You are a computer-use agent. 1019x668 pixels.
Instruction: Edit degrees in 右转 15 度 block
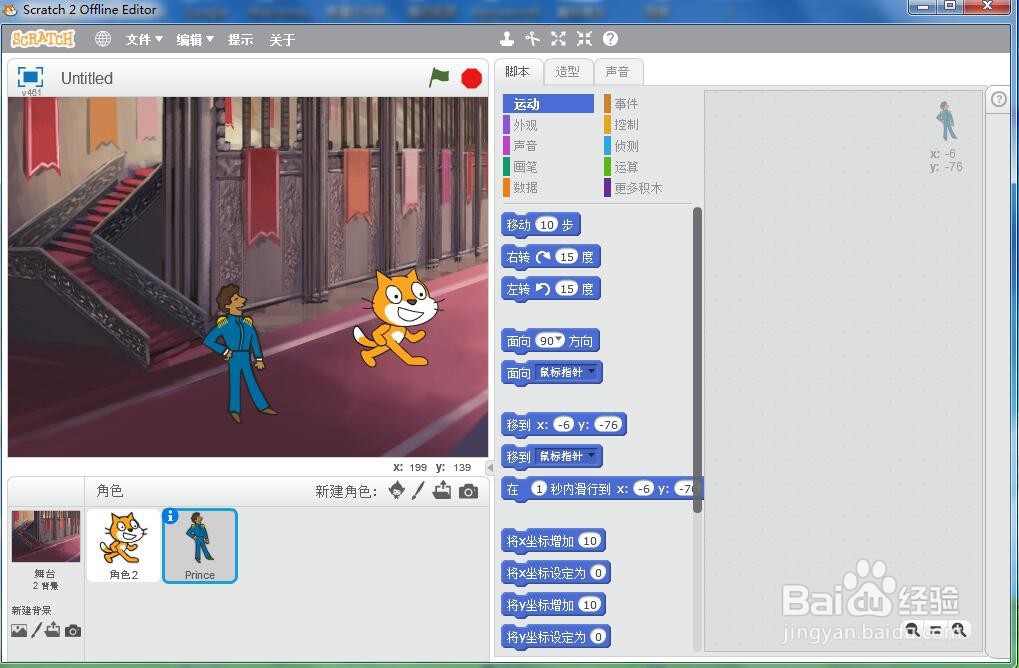point(567,257)
